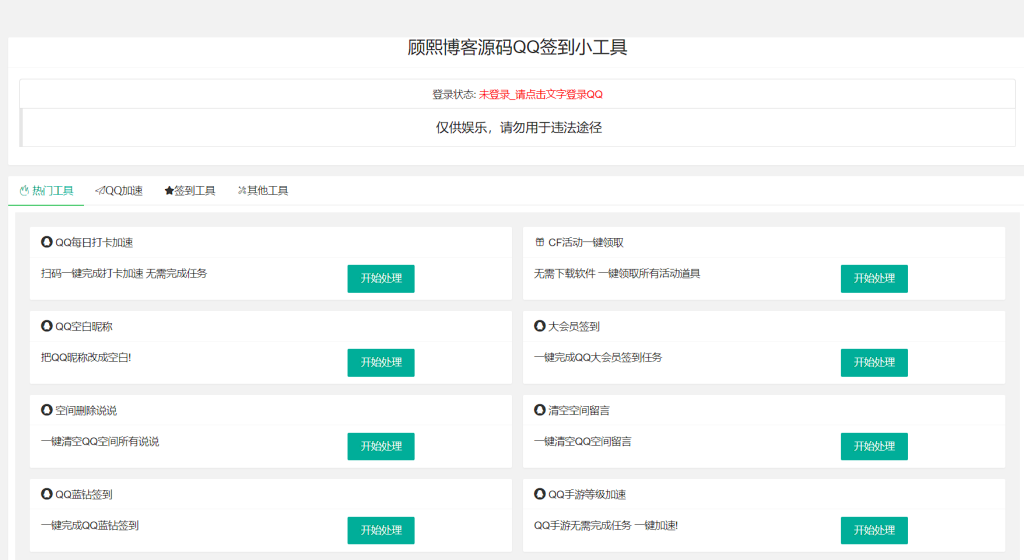The width and height of the screenshot is (1024, 560).
Task: Click the flame icon on 热门工具 tab
Action: pos(24,191)
